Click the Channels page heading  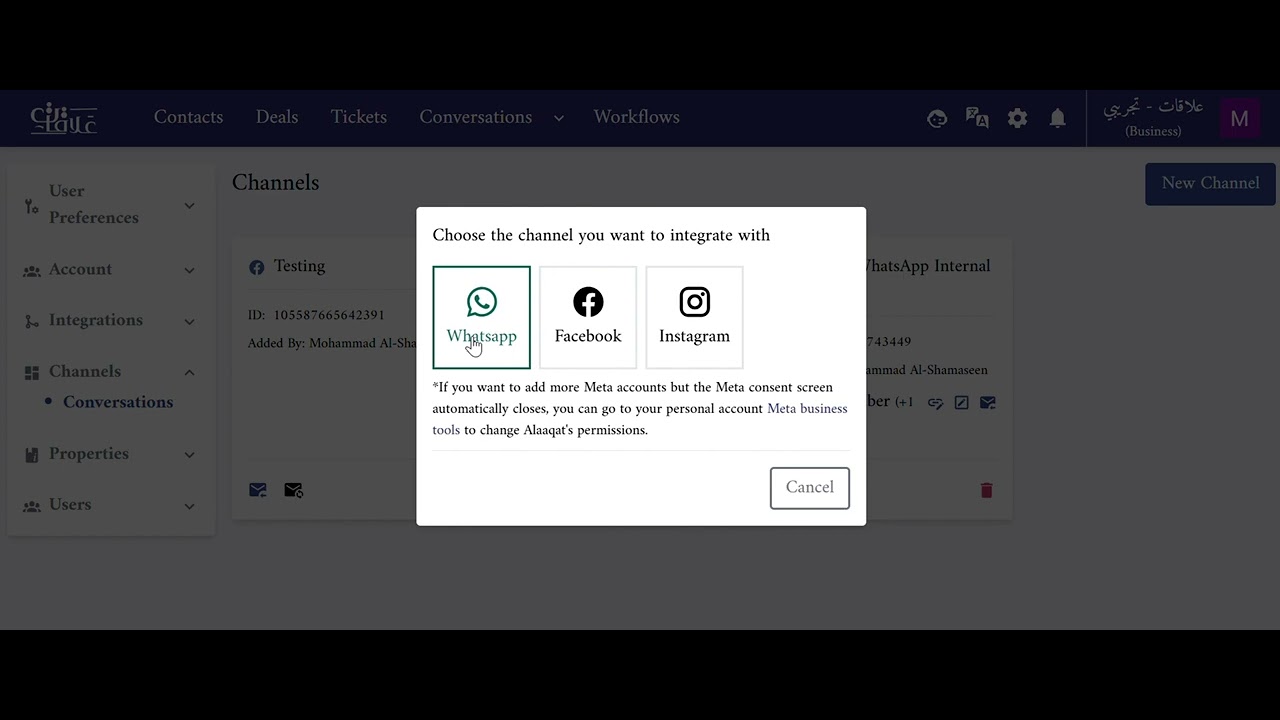275,183
